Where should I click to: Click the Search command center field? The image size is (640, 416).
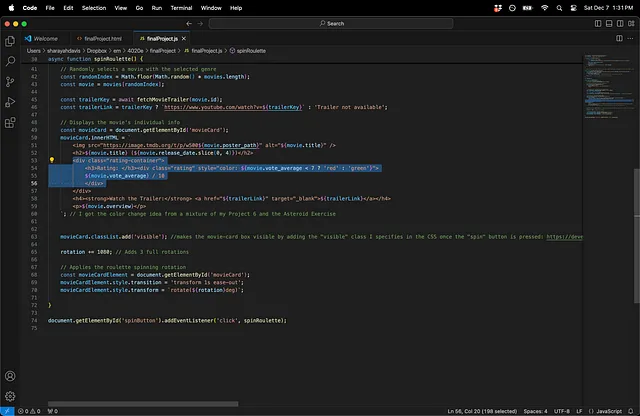tap(330, 23)
